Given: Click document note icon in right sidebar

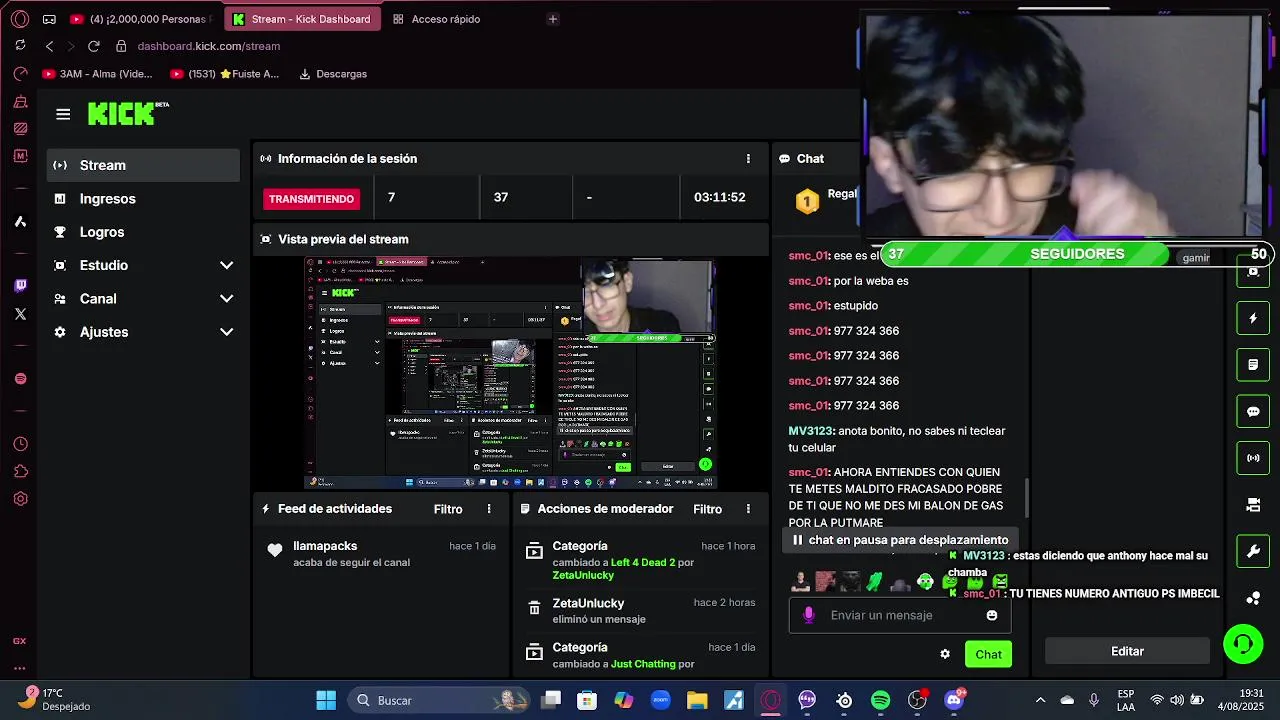Looking at the screenshot, I should pos(1253,365).
